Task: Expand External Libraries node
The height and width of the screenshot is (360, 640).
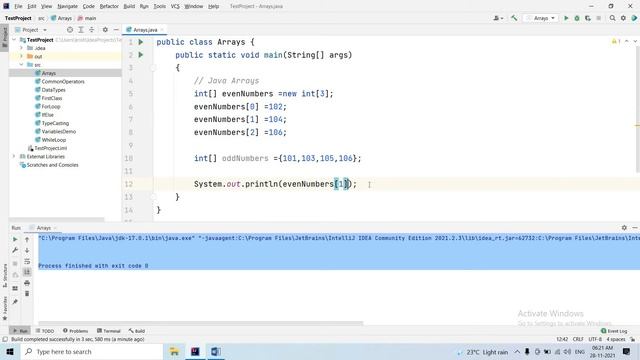Action: pos(14,156)
